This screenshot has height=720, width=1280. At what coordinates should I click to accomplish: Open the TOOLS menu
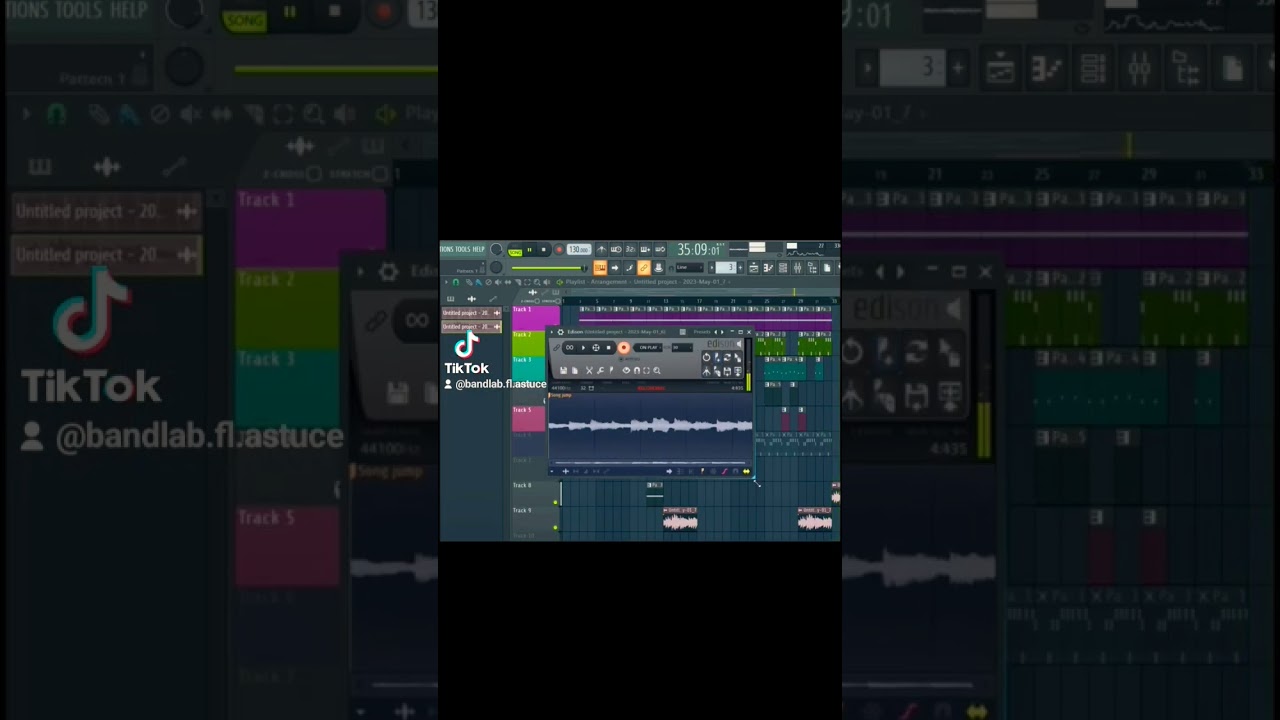(463, 249)
